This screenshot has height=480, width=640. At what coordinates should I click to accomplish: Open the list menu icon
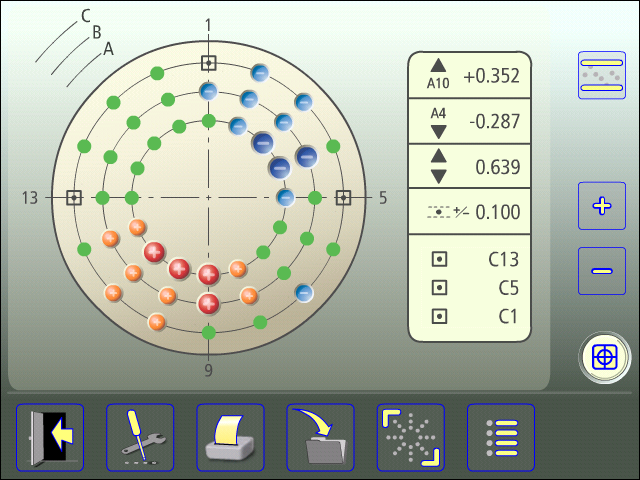click(x=501, y=437)
